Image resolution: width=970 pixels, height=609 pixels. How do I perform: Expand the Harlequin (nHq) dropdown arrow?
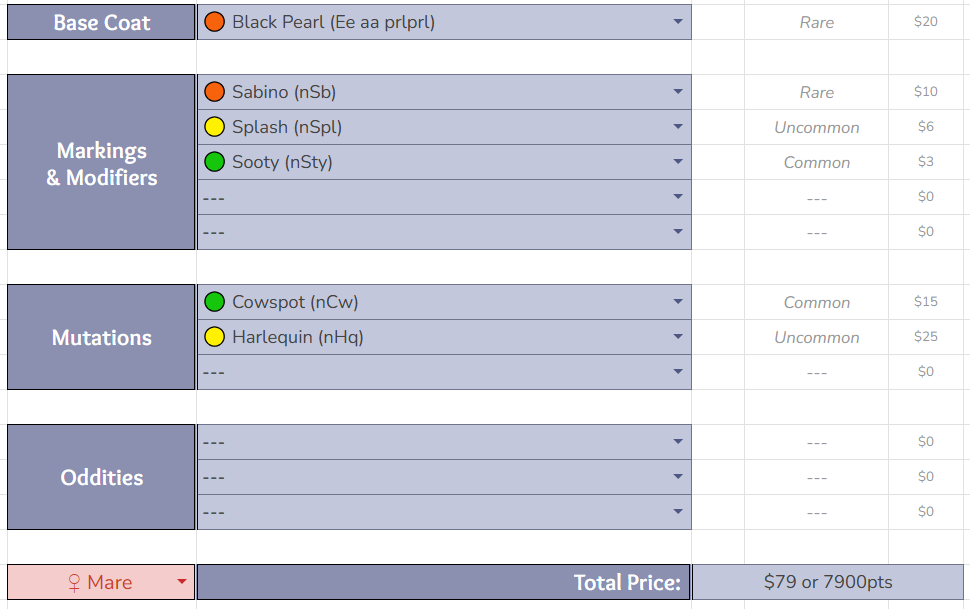click(x=677, y=337)
